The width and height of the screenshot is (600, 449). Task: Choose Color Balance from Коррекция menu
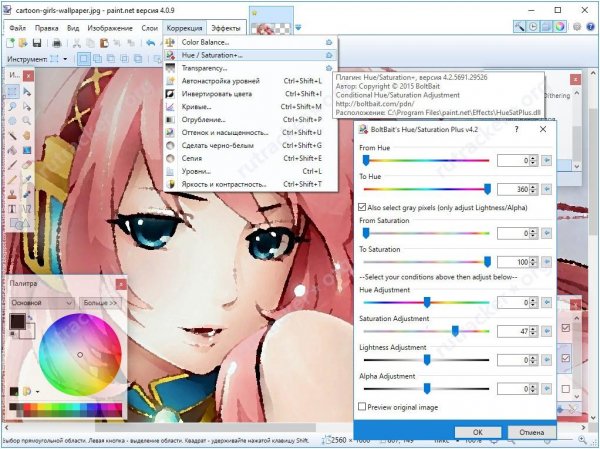[251, 42]
